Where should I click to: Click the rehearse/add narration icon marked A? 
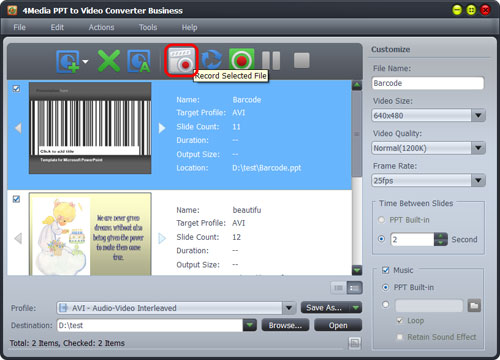point(139,61)
